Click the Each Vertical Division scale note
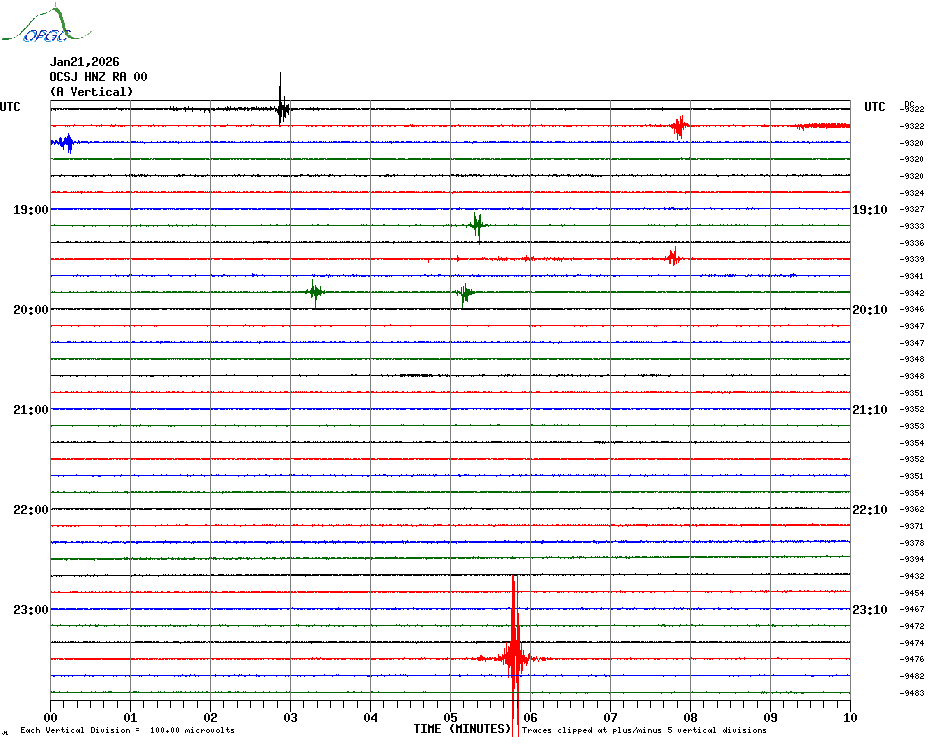Image resolution: width=930 pixels, height=744 pixels. tap(127, 731)
